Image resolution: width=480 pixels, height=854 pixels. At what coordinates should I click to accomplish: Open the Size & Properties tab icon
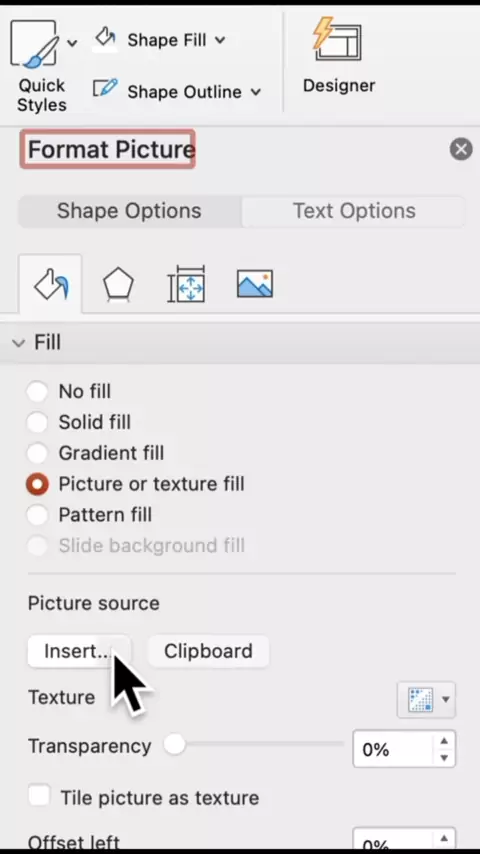pos(186,284)
